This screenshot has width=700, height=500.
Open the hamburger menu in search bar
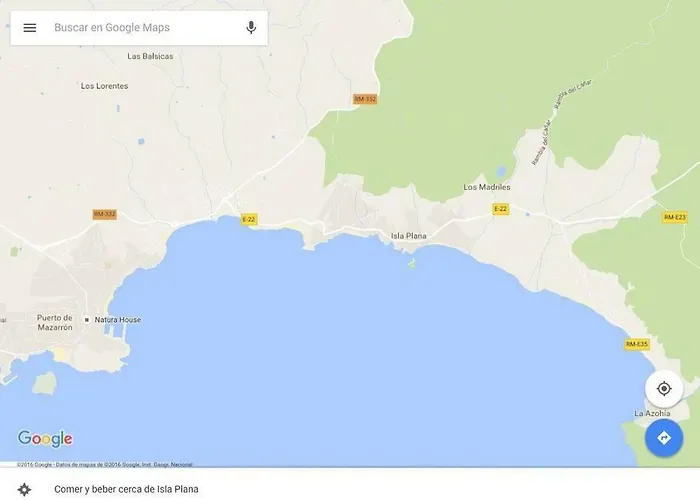(30, 28)
